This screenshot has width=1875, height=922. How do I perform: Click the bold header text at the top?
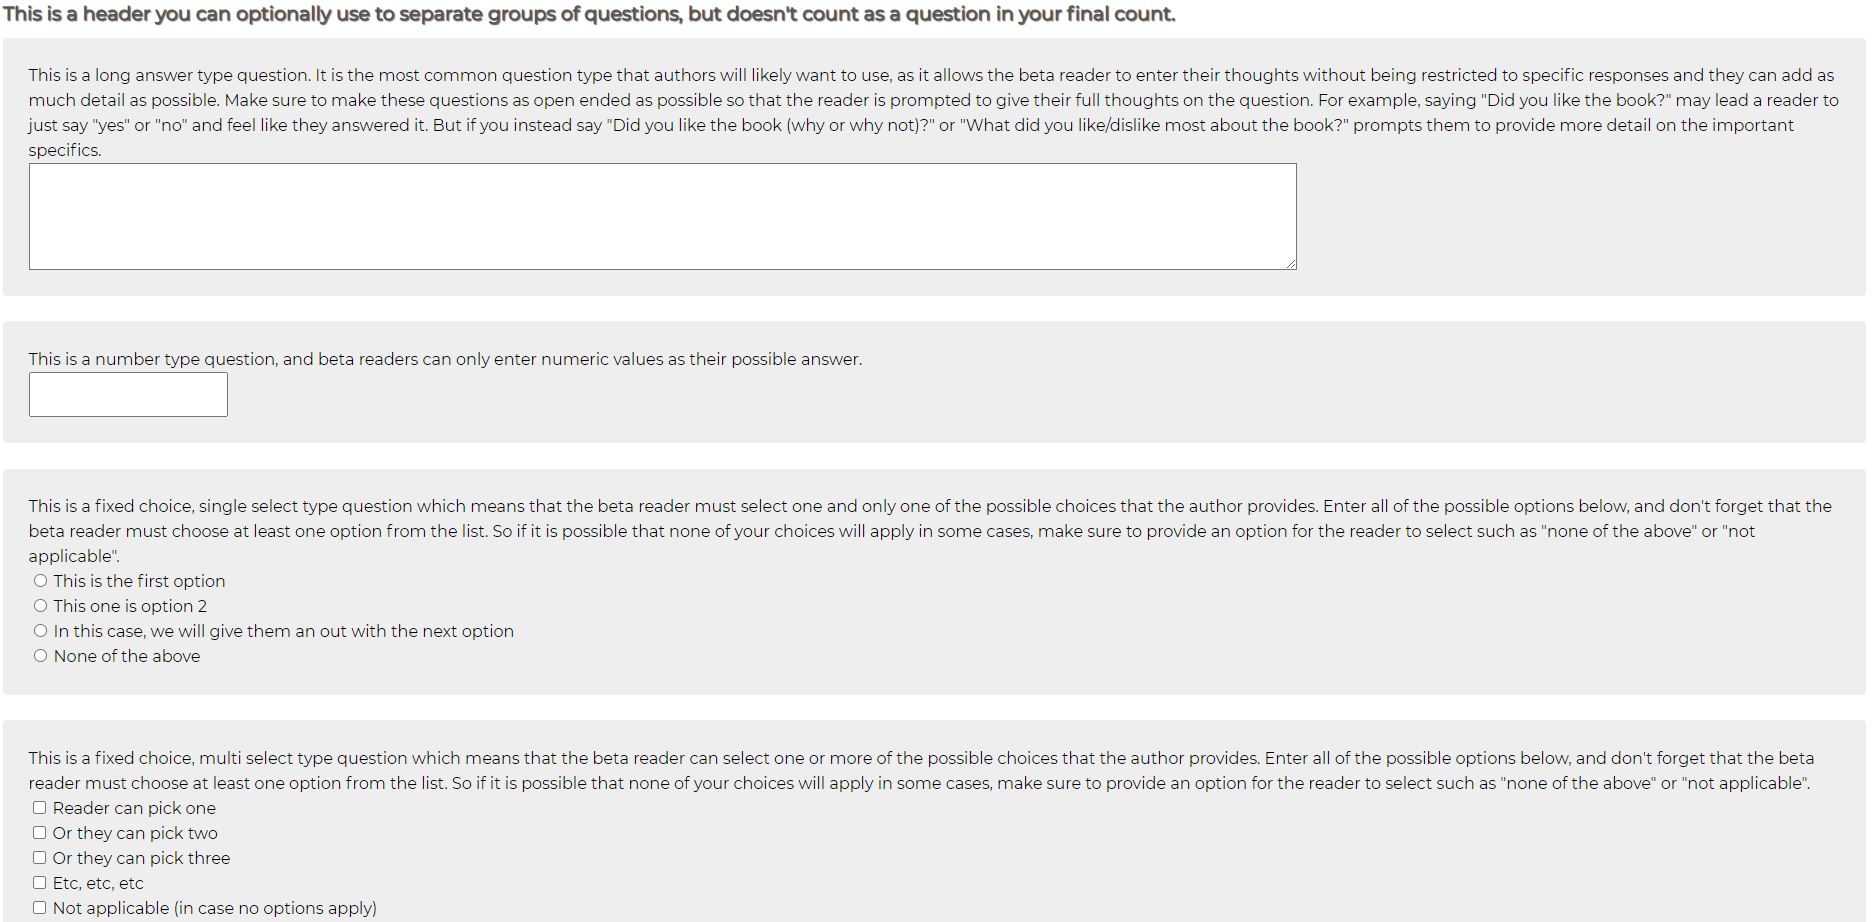click(x=588, y=14)
